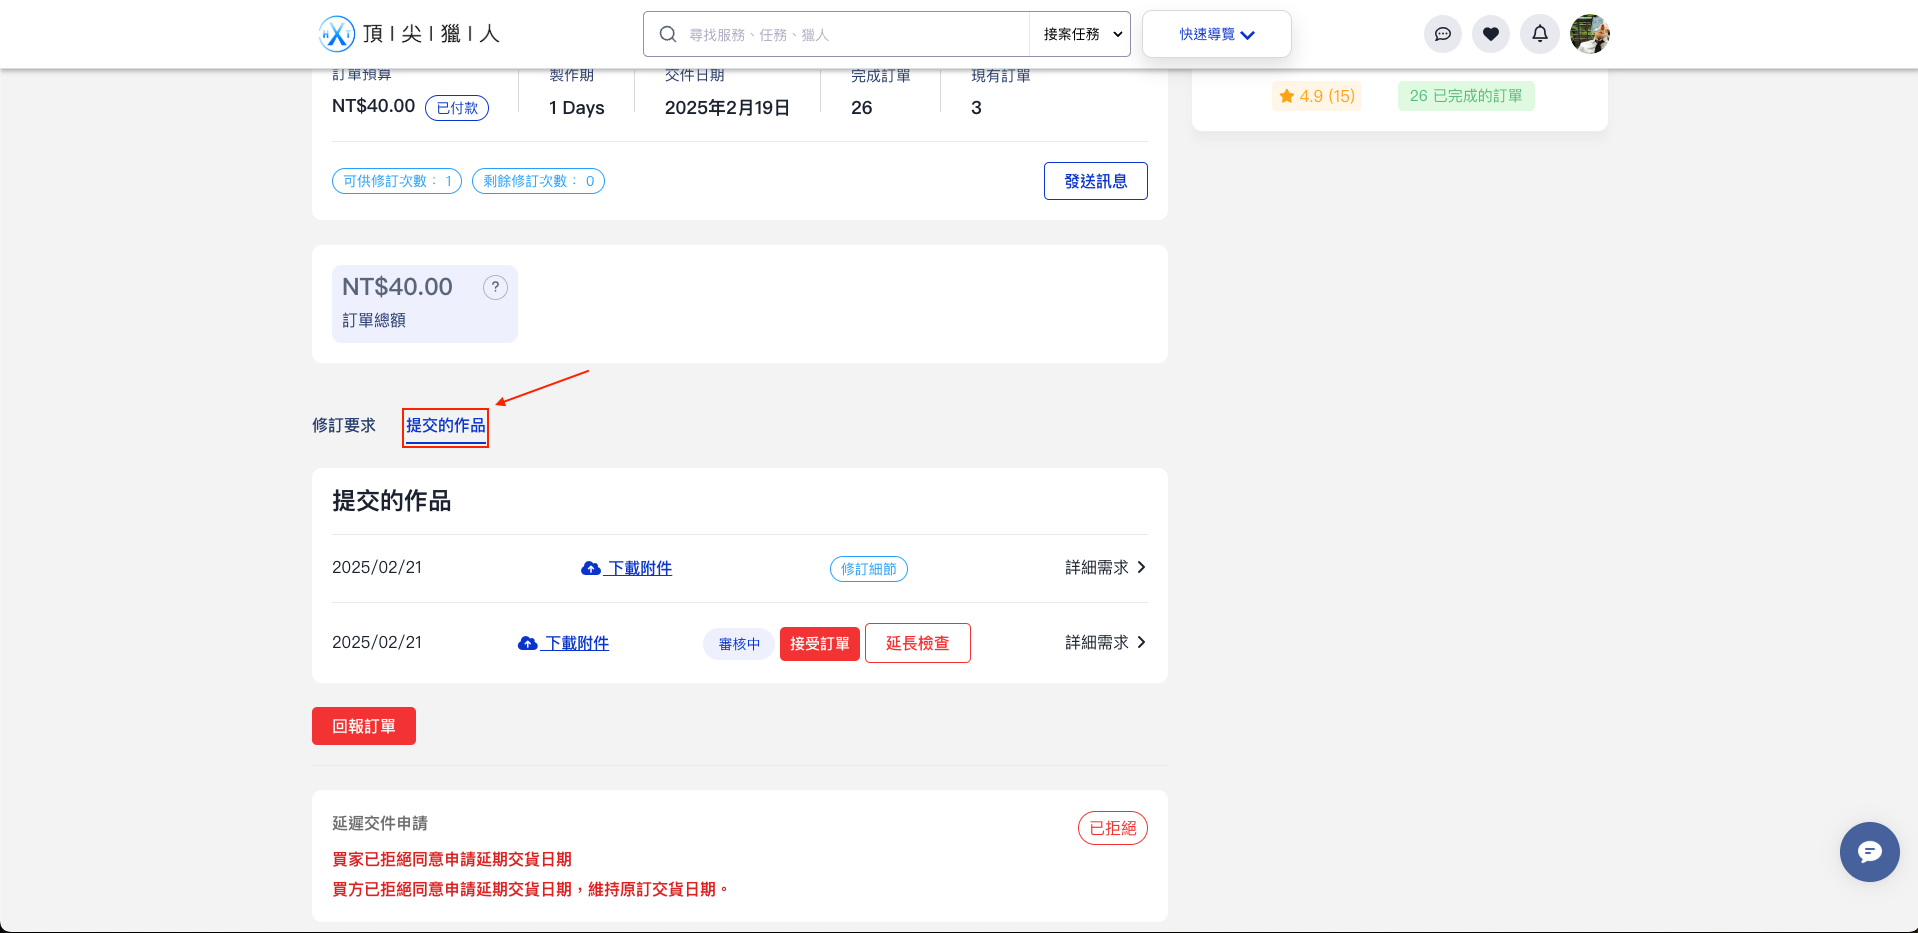The height and width of the screenshot is (933, 1918).
Task: Check notifications with the bell icon
Action: click(x=1539, y=33)
